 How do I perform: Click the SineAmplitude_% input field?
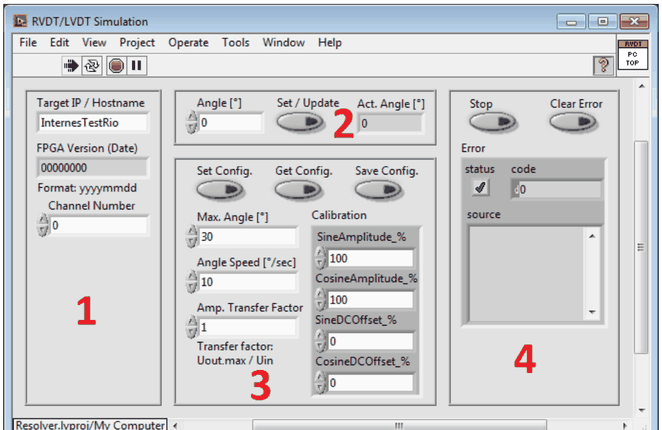pyautogui.click(x=371, y=258)
